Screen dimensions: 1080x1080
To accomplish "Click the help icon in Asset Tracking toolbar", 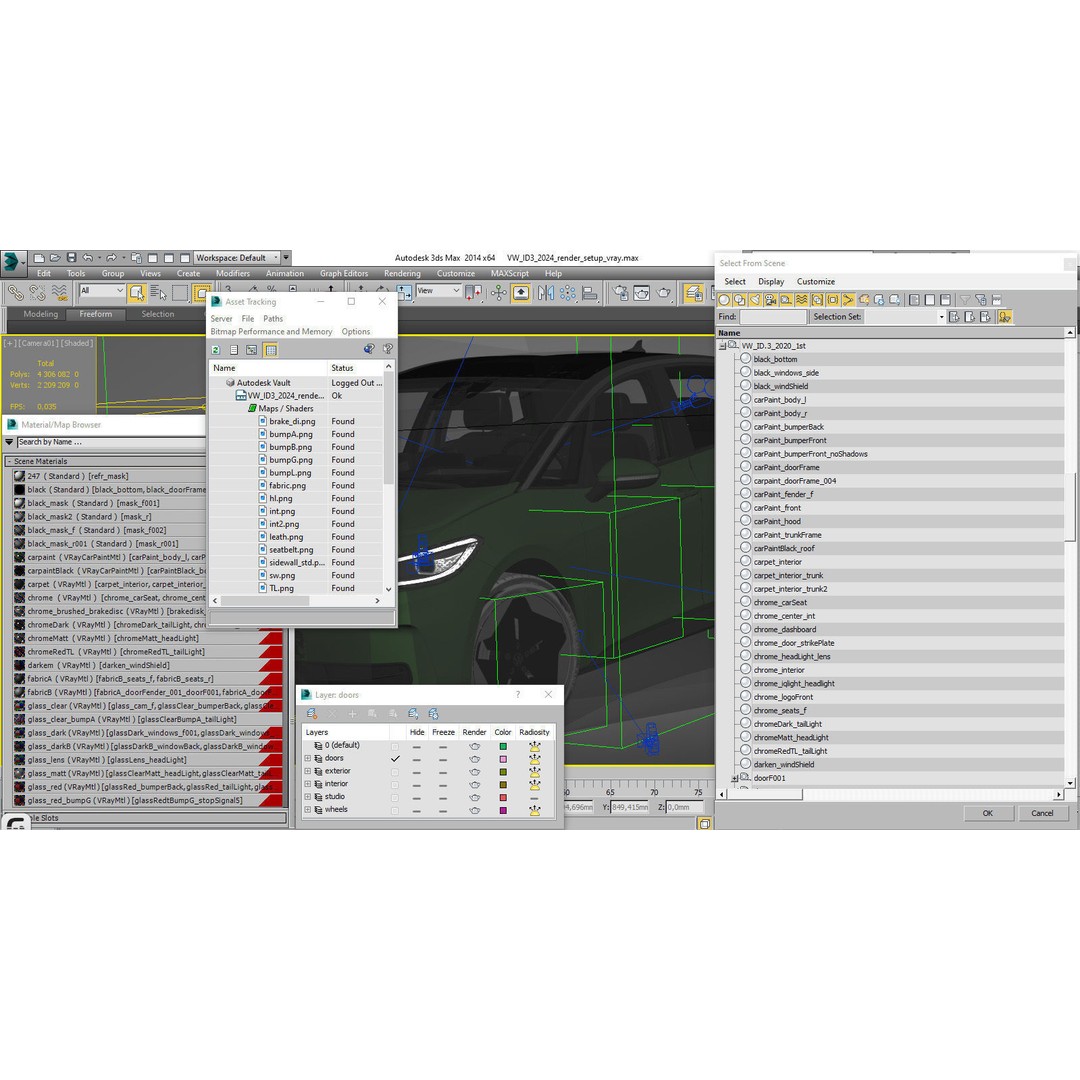I will point(388,349).
